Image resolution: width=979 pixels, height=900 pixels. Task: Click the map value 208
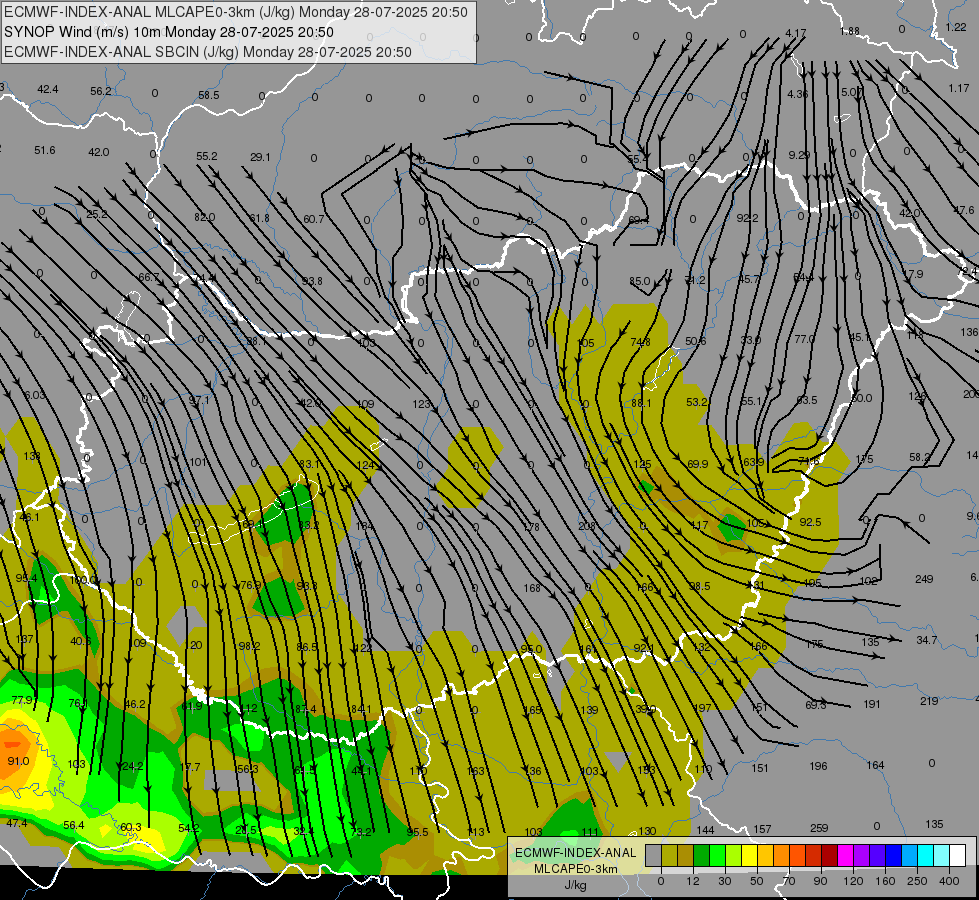[x=586, y=526]
